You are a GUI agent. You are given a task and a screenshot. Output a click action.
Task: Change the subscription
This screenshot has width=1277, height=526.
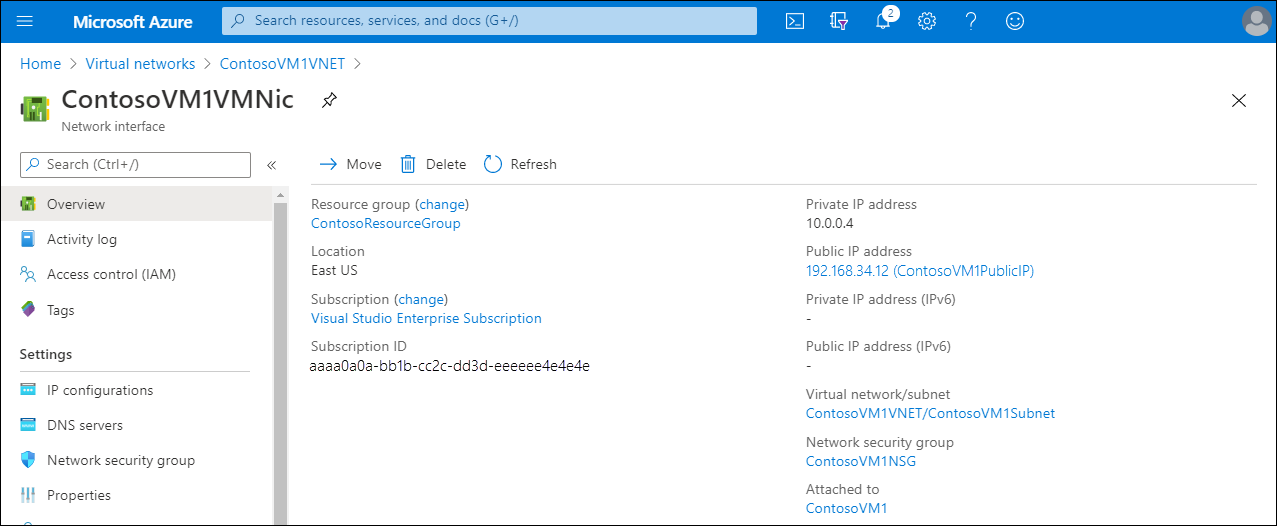[420, 299]
